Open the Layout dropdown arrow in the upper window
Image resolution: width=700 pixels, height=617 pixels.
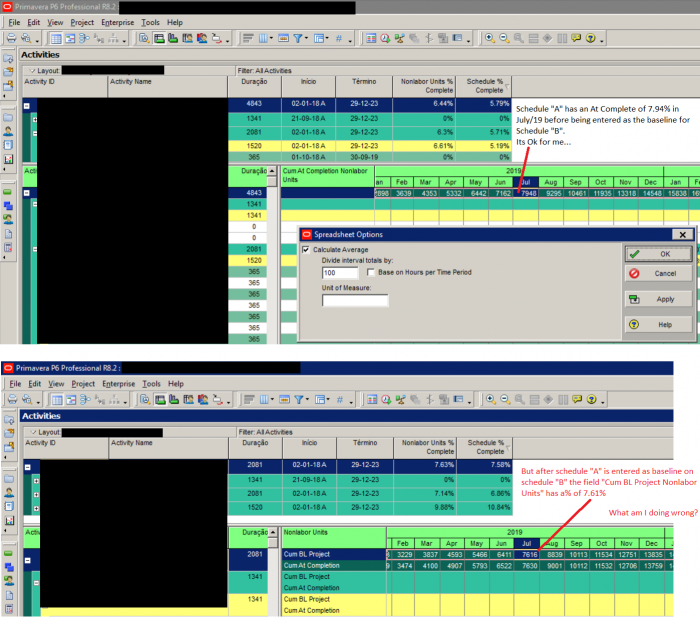(x=32, y=71)
